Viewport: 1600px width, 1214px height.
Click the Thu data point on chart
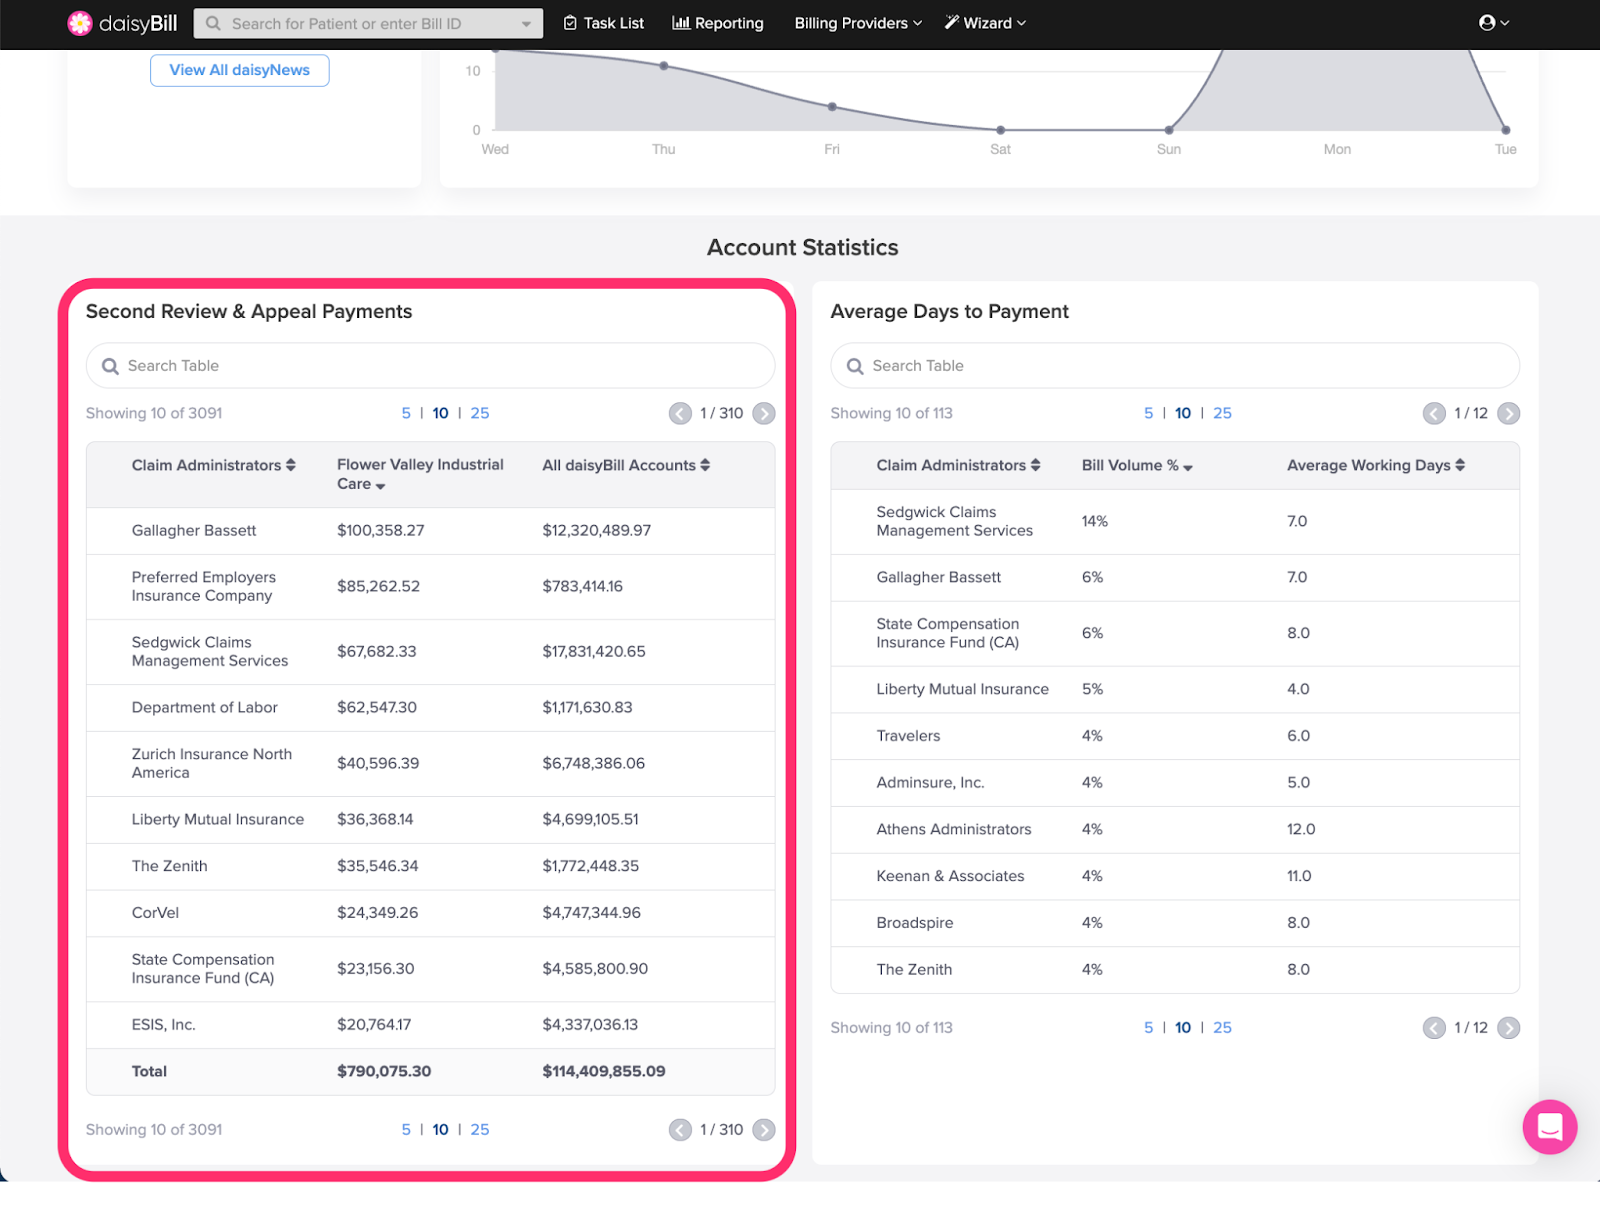[x=664, y=66]
